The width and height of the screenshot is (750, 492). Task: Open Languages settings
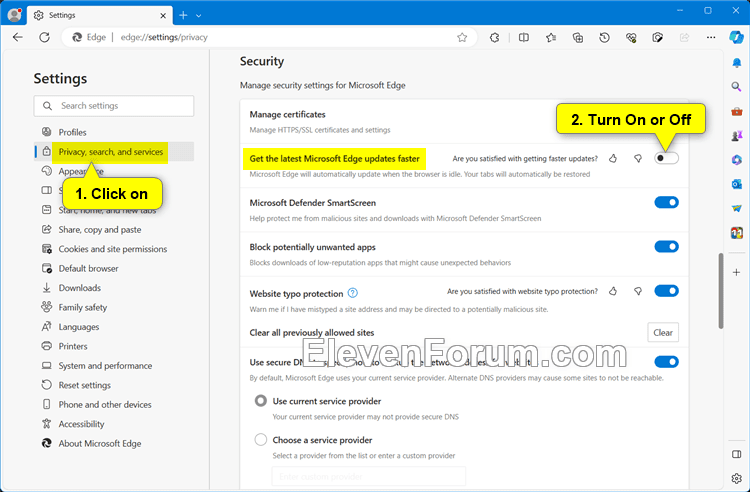point(114,327)
